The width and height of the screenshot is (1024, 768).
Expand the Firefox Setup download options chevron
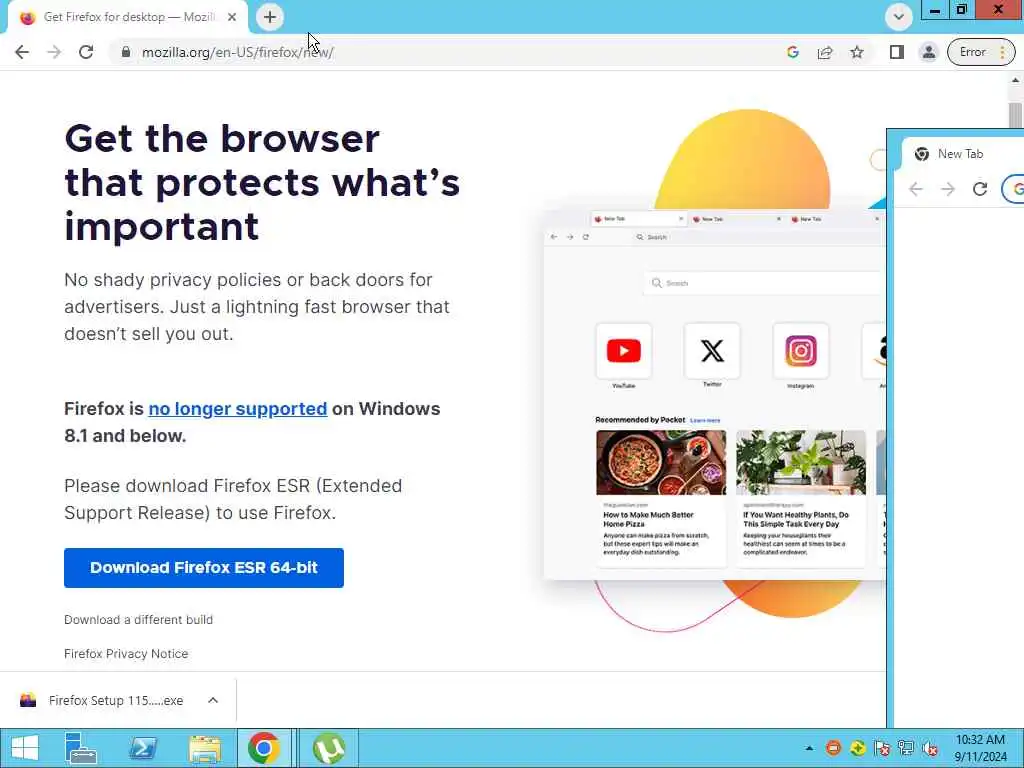pos(213,700)
